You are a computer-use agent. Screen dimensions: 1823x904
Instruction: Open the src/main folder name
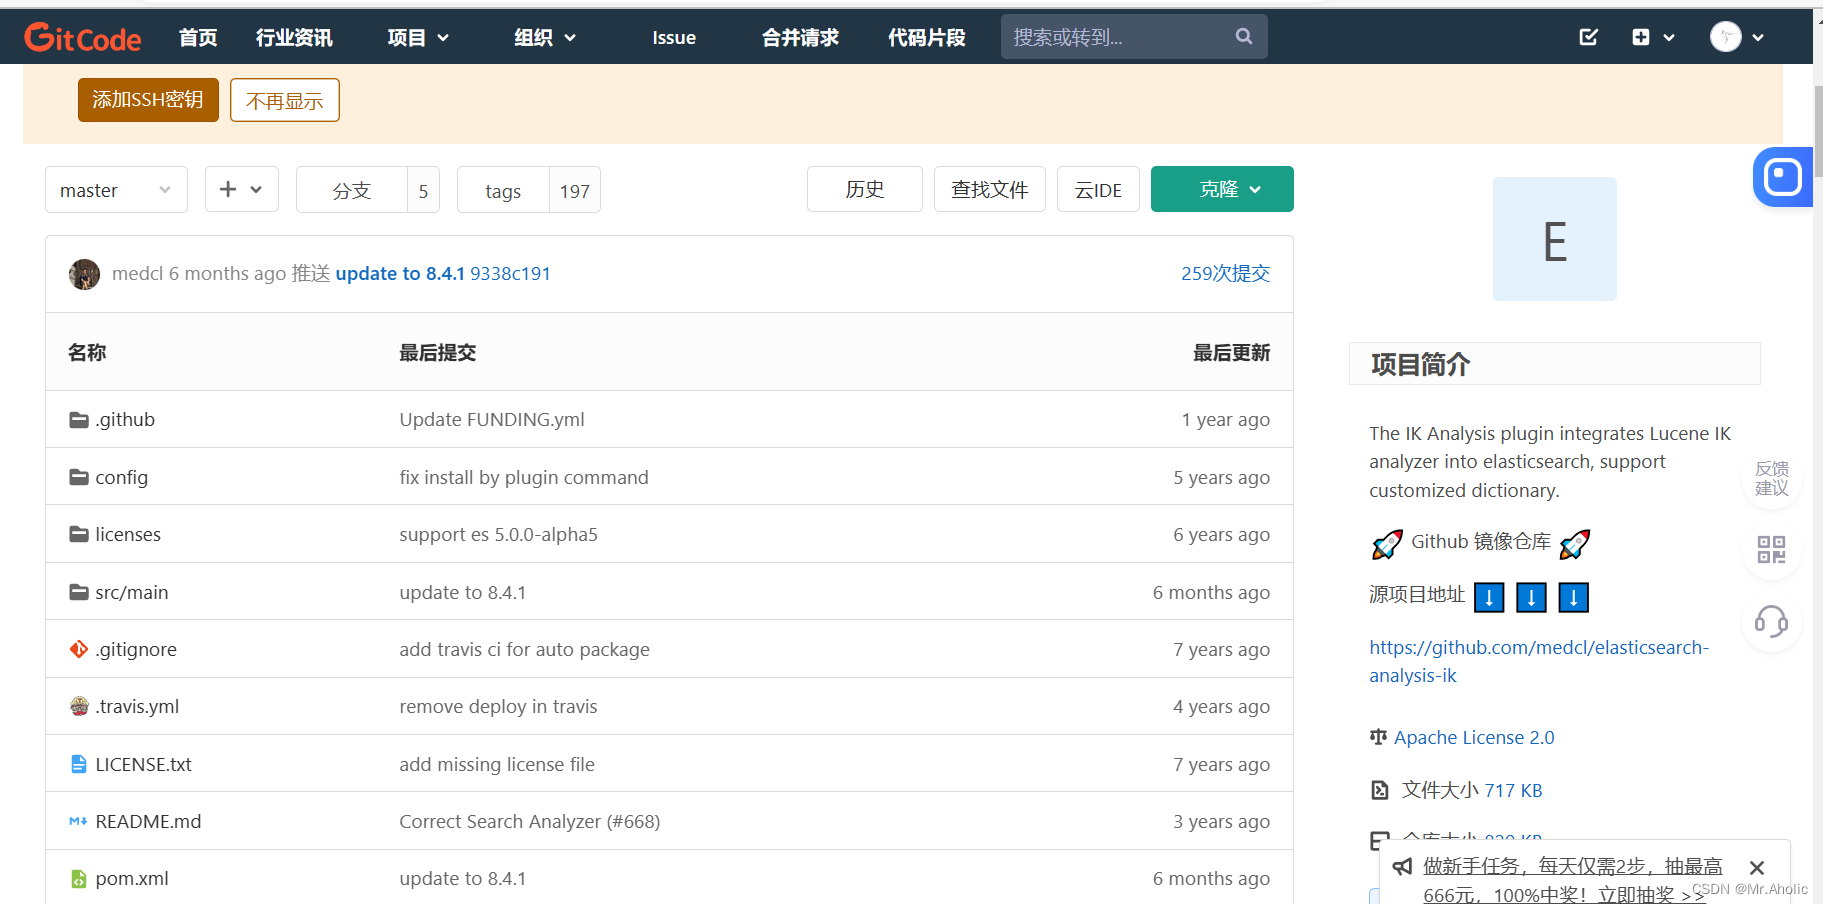coord(132,592)
